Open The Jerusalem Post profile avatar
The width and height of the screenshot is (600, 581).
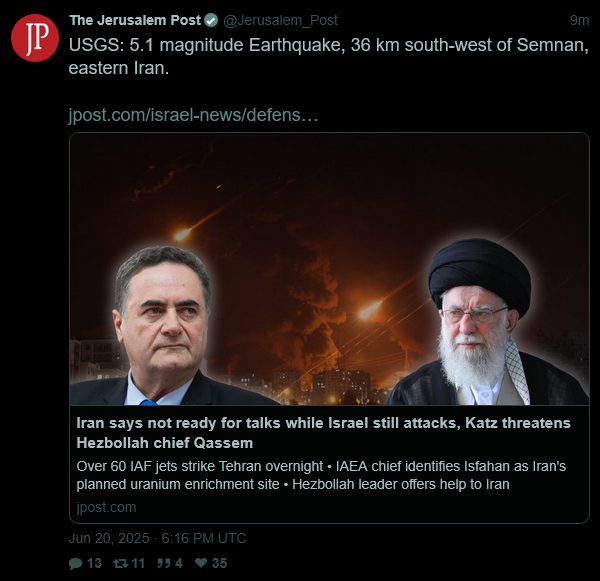(x=35, y=38)
